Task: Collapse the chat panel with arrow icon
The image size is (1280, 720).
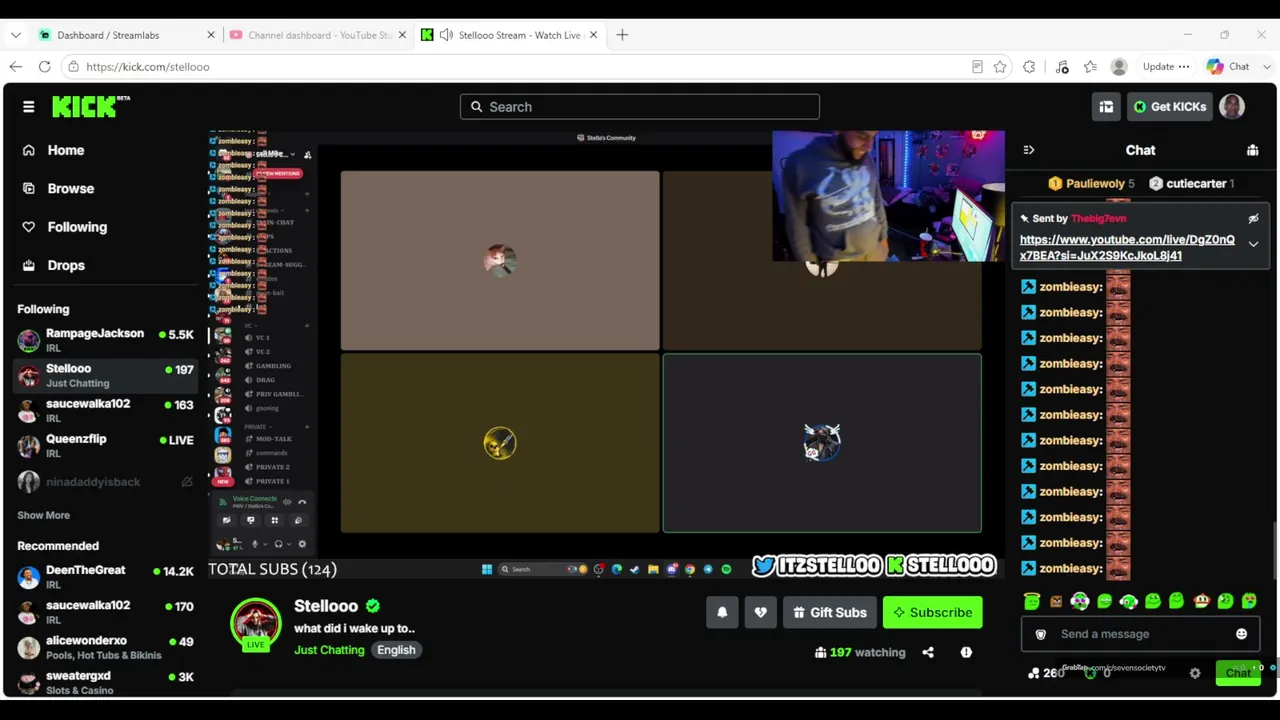Action: point(1028,150)
